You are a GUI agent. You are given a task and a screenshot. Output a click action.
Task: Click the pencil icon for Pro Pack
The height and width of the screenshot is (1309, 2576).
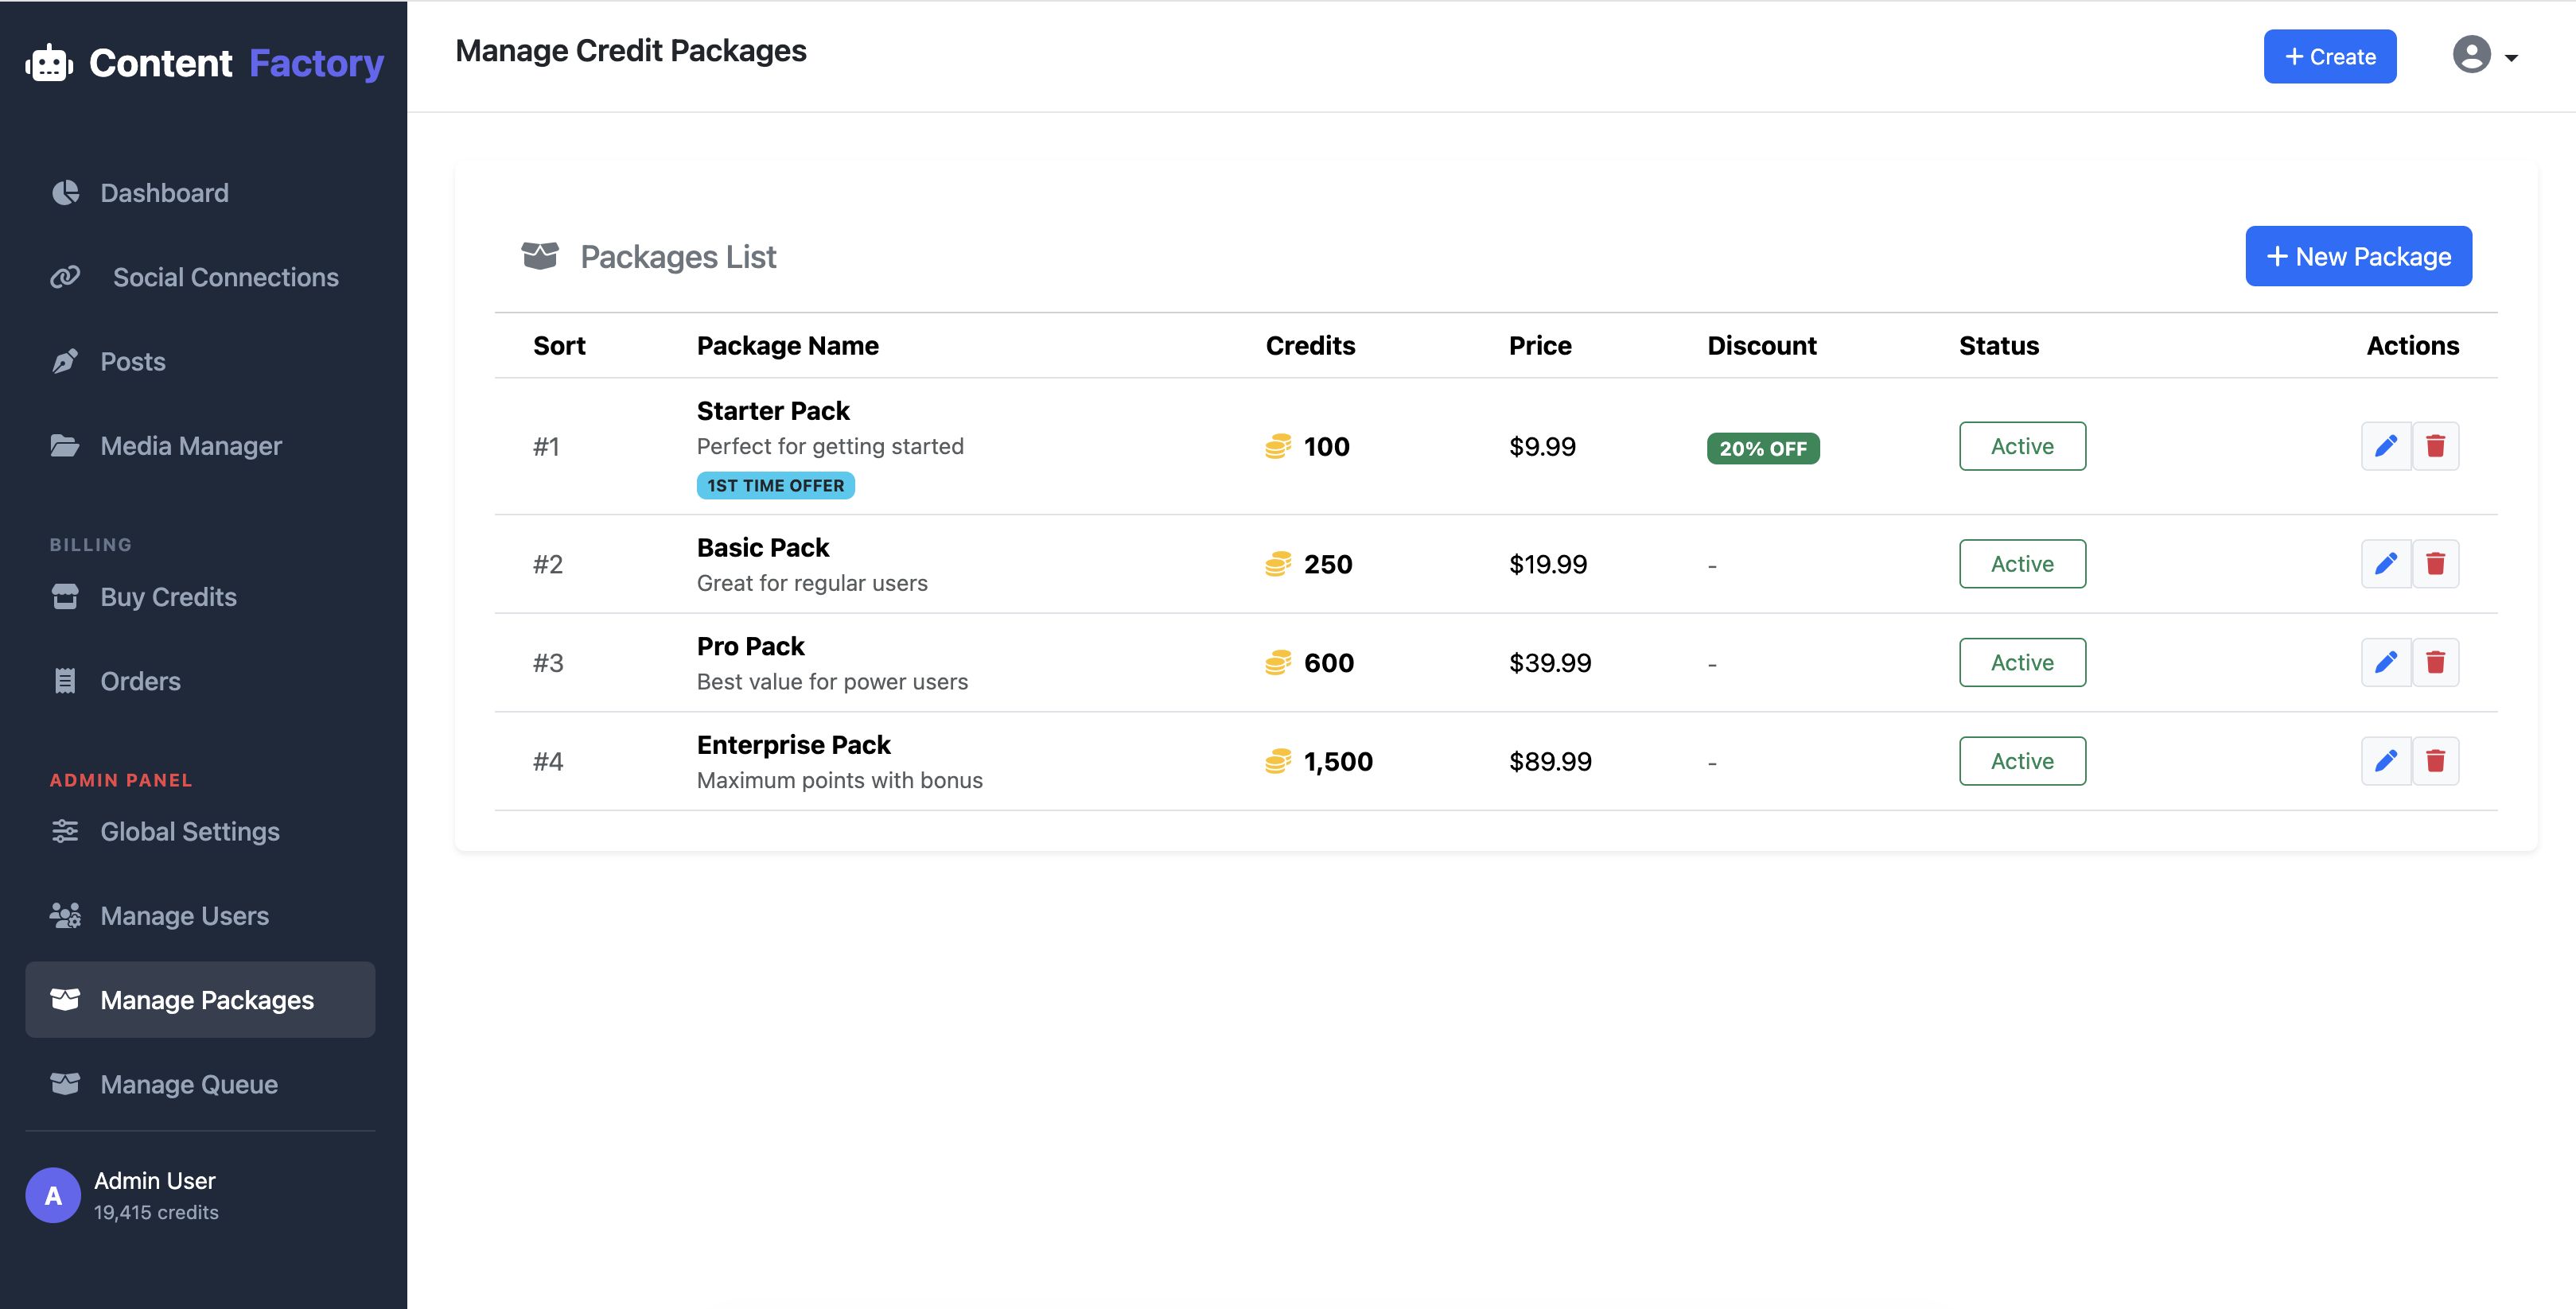pos(2385,662)
